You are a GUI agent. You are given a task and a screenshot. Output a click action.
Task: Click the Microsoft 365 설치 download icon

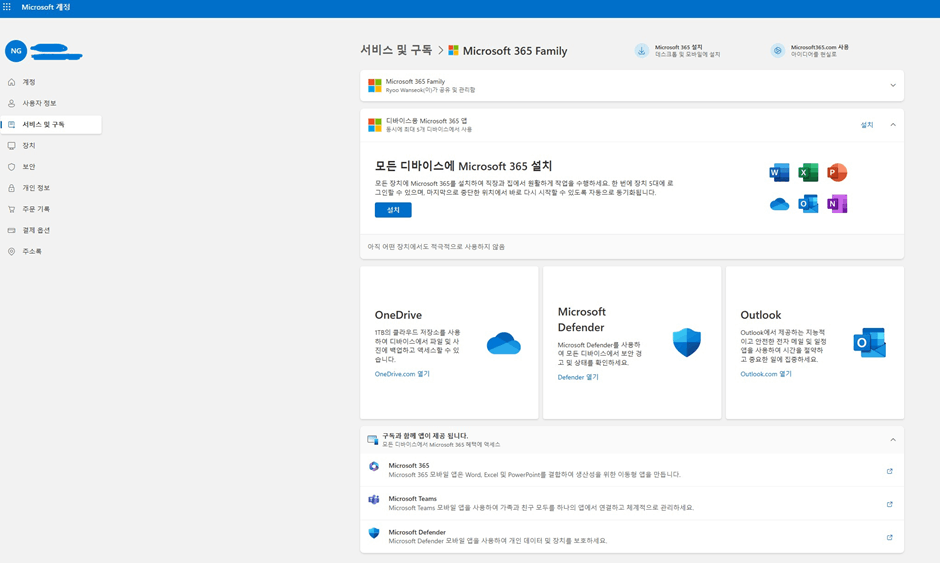pos(641,51)
